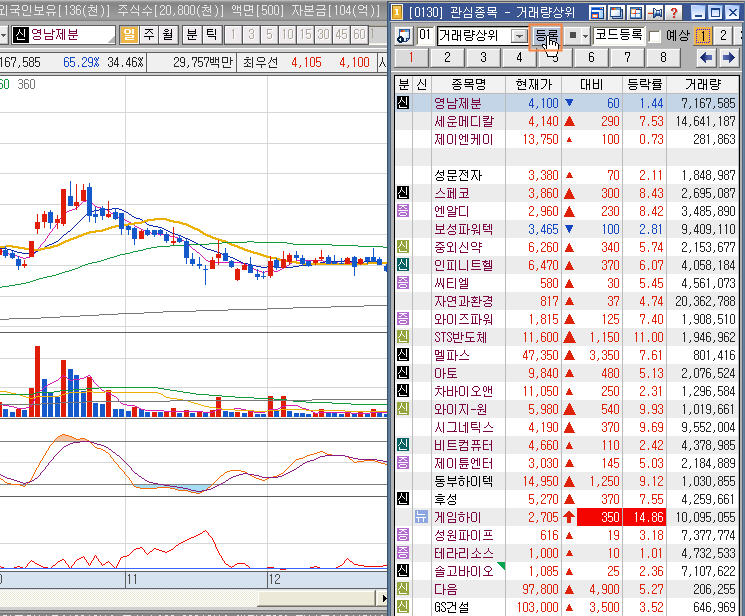Click the 뉴 news badge next to 게임하이
745x616 pixels.
pos(421,517)
